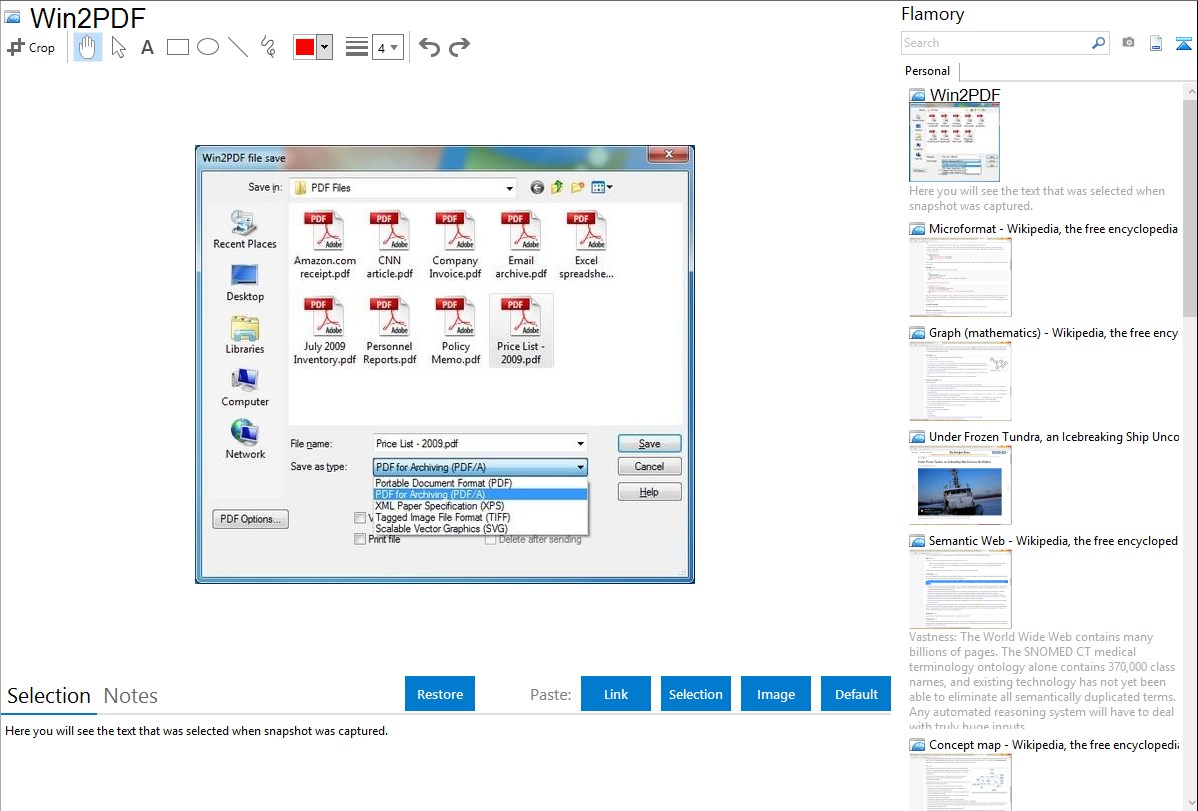The image size is (1198, 811).
Task: Click the Flamory panel scrollbar
Action: (1190, 206)
